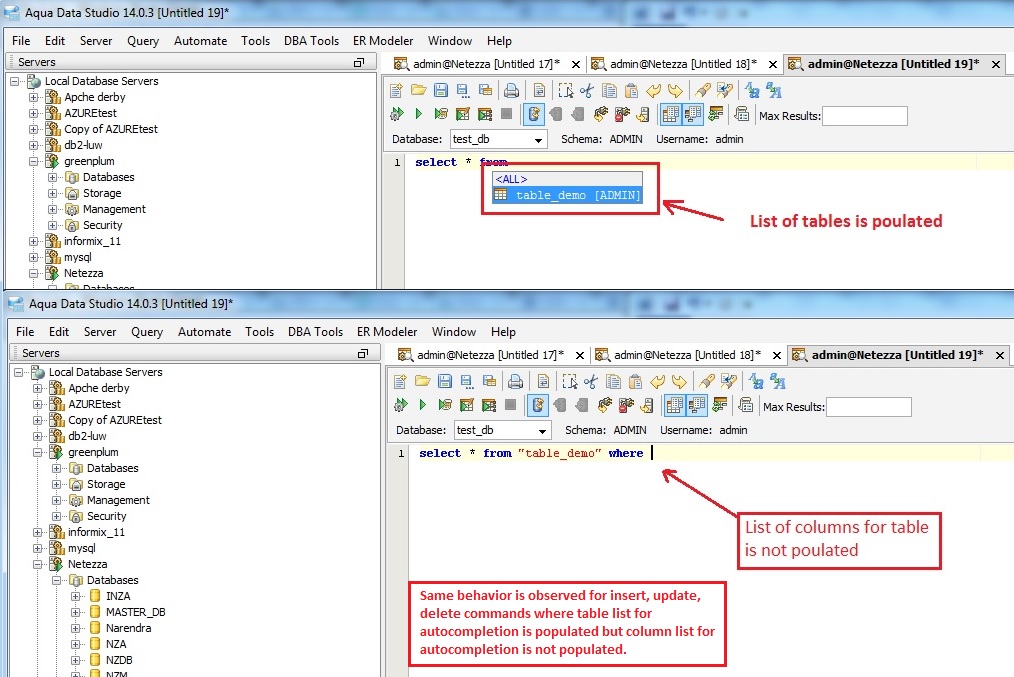Toggle grid results button in upper window toolbar
Screen dimensions: 1014x677
pos(671,114)
